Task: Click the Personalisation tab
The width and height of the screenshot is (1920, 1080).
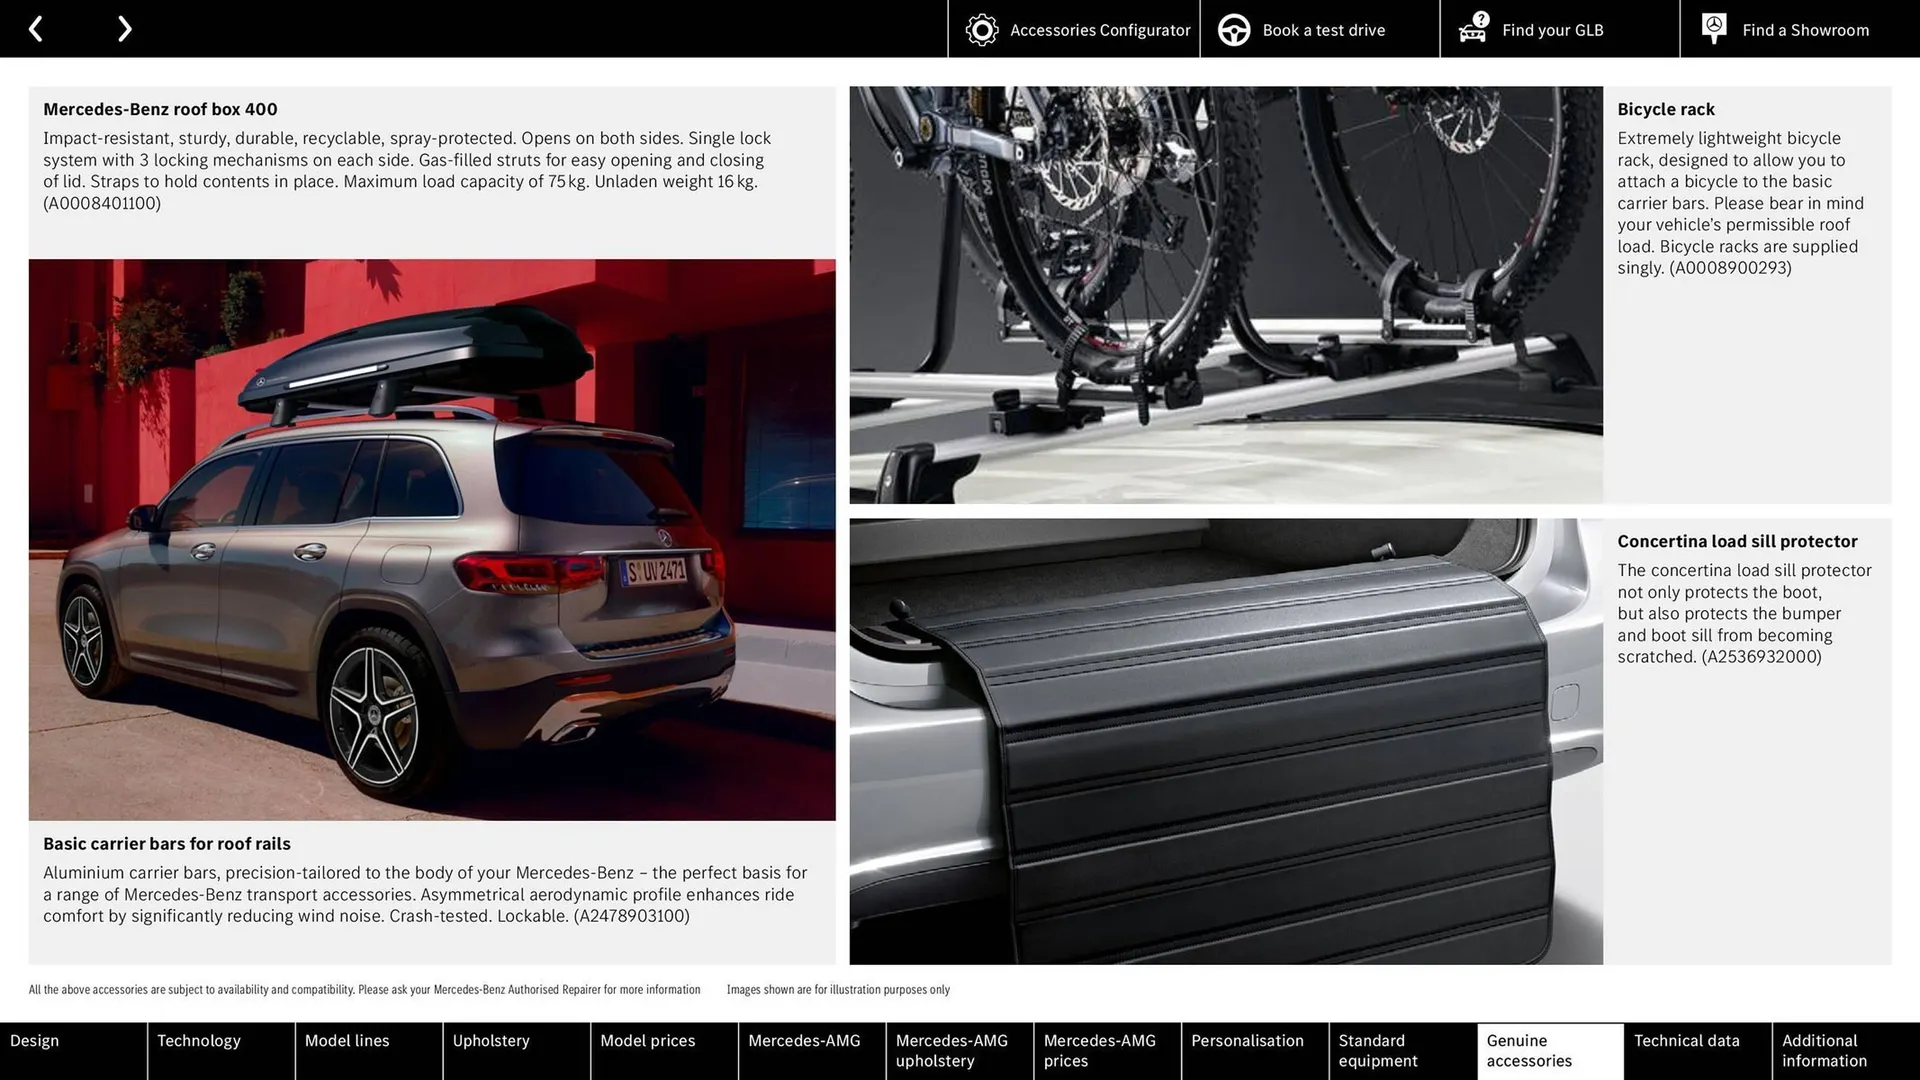Action: (1248, 1040)
